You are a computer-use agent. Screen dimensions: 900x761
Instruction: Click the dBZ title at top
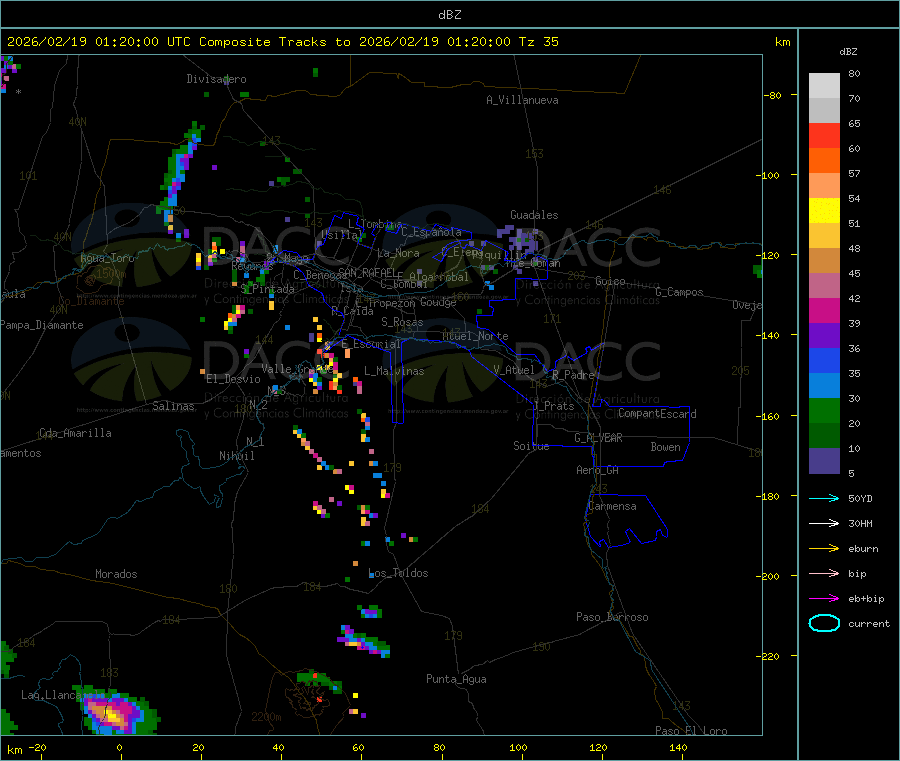(449, 15)
